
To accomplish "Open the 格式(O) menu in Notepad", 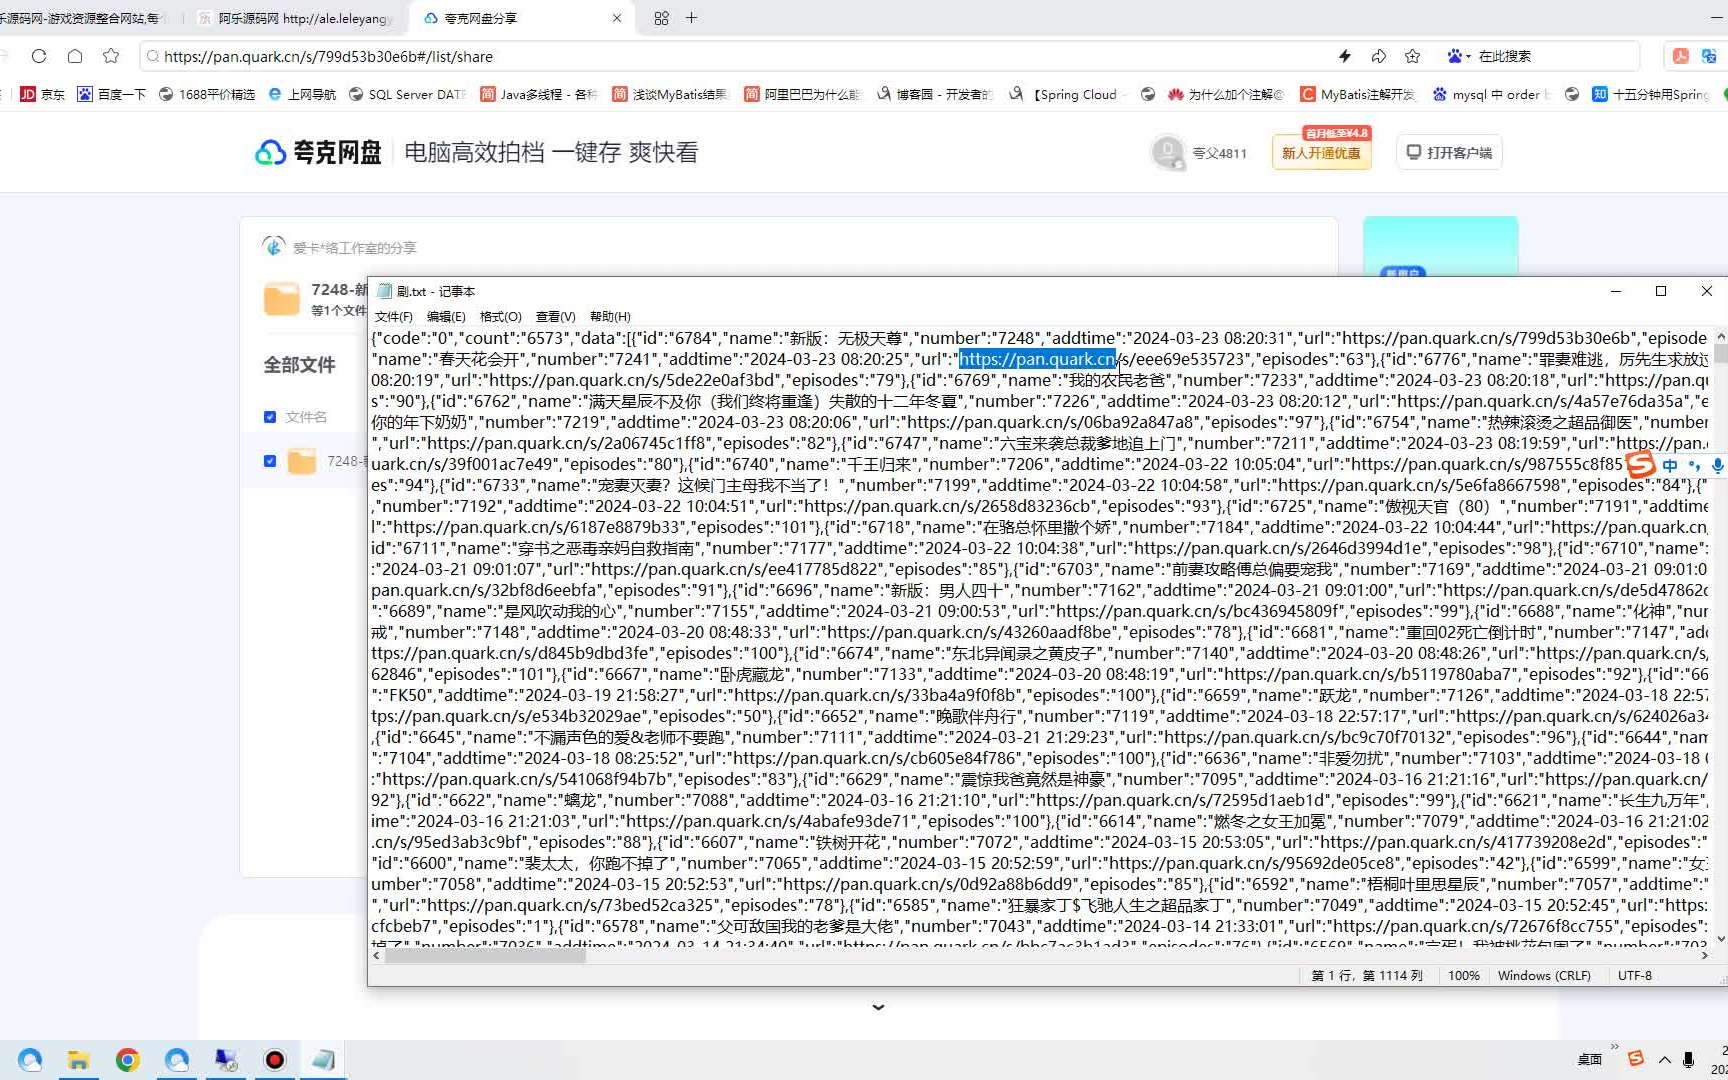I will pyautogui.click(x=500, y=316).
